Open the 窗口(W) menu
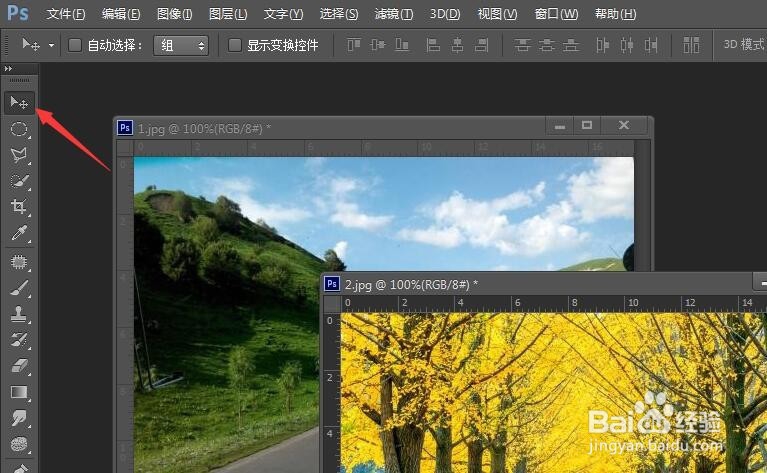This screenshot has height=473, width=767. point(556,14)
